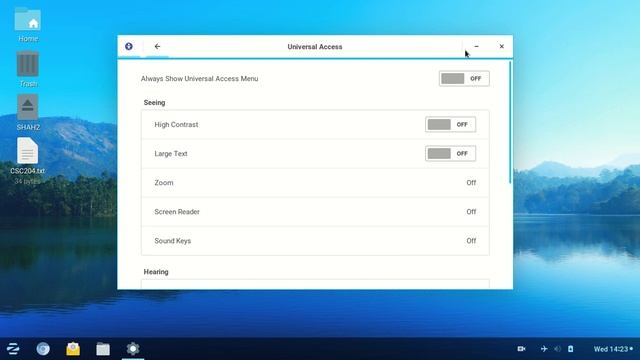Click the airplane mode tray icon

[x=544, y=349]
